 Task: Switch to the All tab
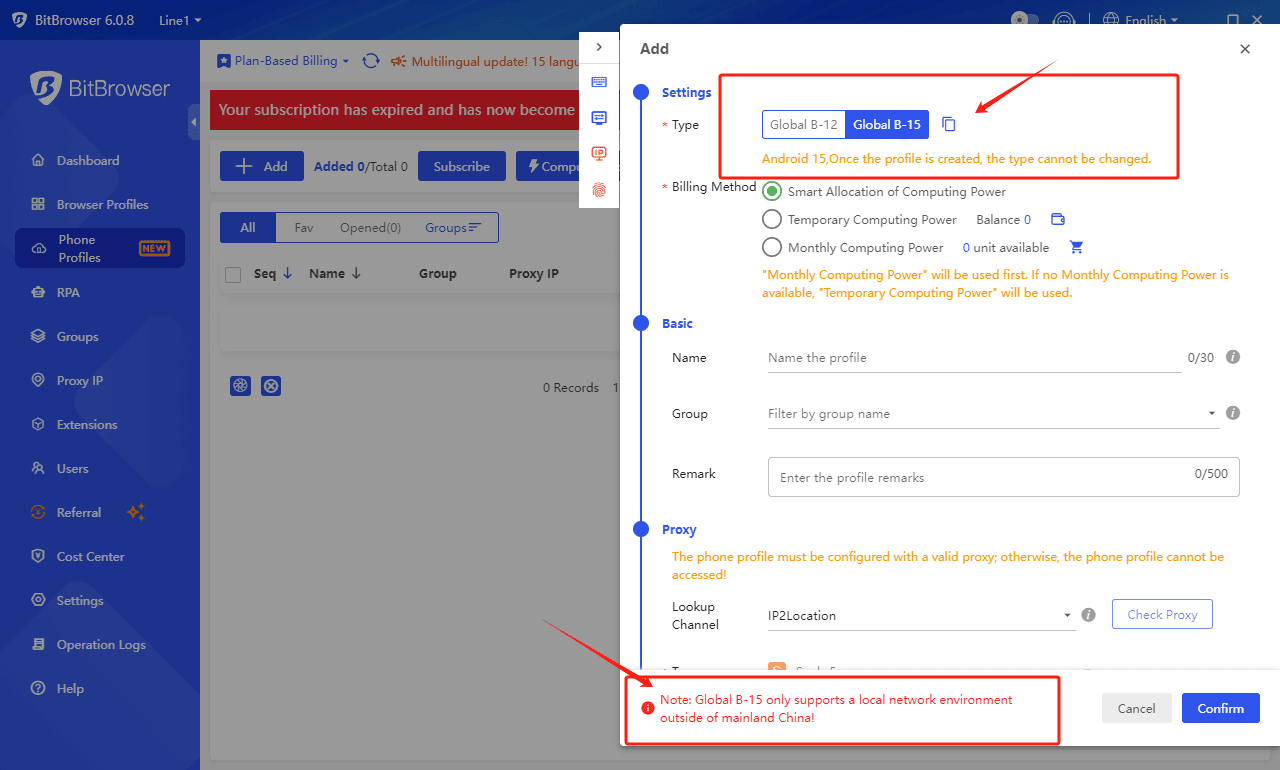tap(248, 228)
